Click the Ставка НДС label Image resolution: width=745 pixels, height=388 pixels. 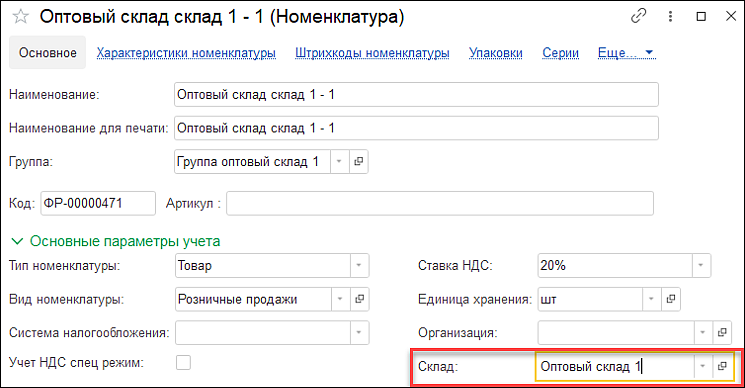point(455,265)
